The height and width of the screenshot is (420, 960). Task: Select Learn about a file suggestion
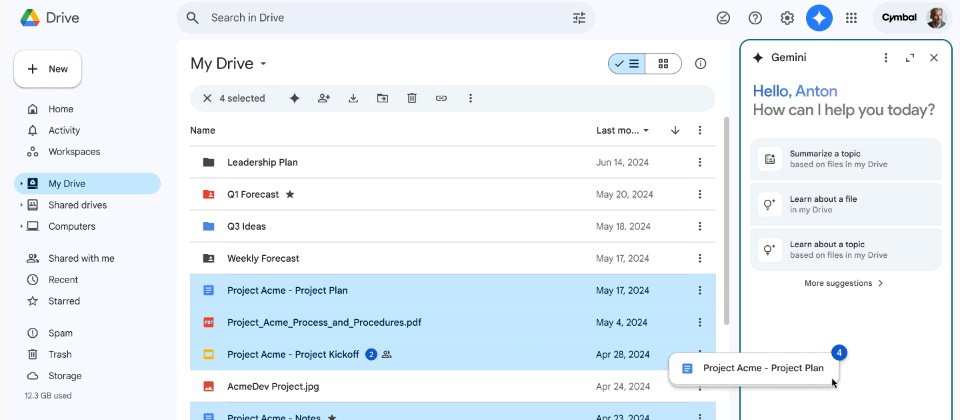tap(846, 204)
